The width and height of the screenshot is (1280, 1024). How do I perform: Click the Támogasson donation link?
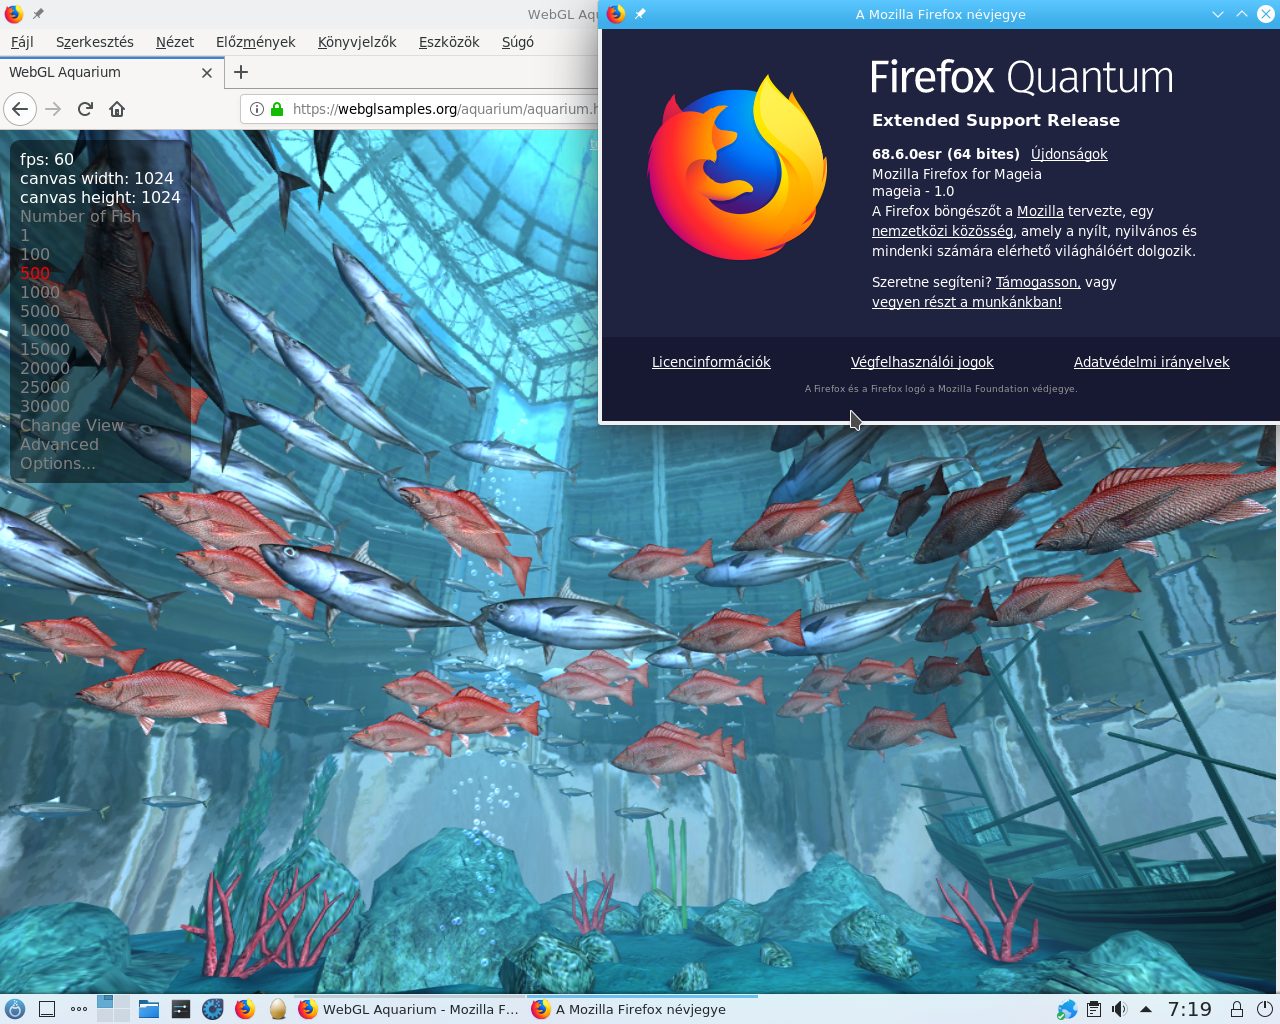pos(1038,282)
